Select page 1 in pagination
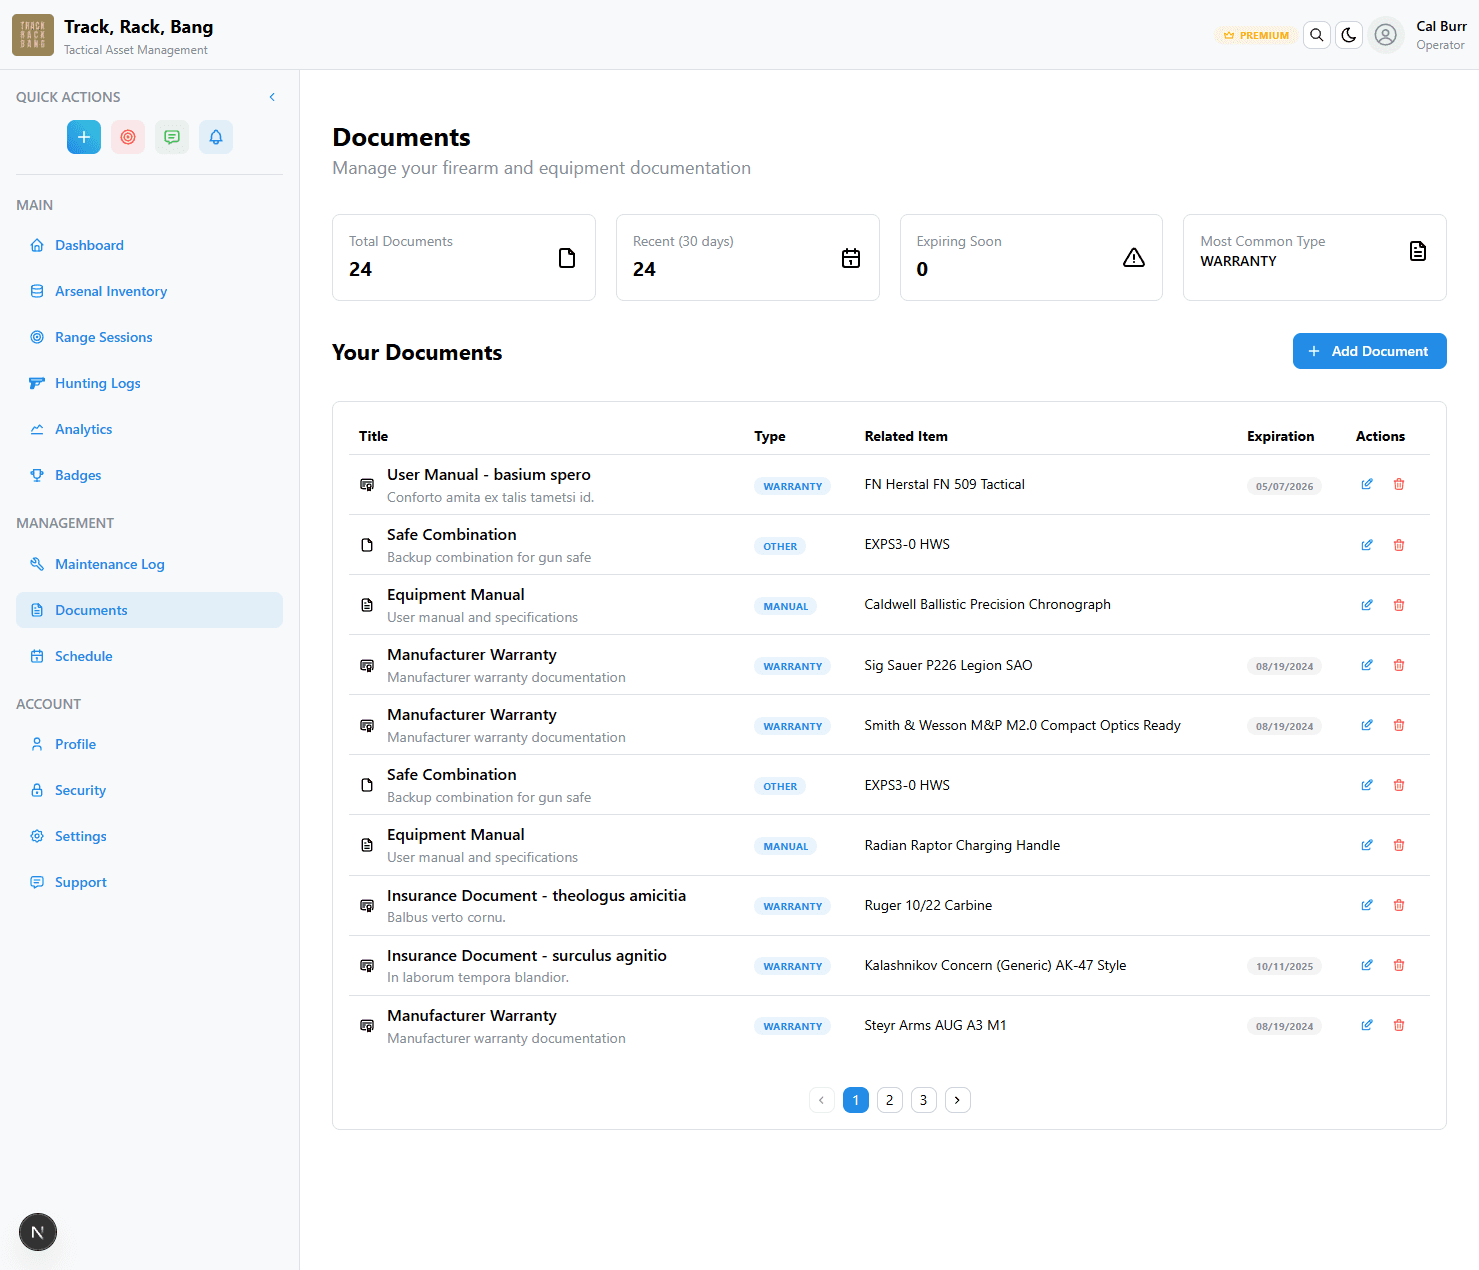The image size is (1479, 1270). pyautogui.click(x=856, y=1100)
